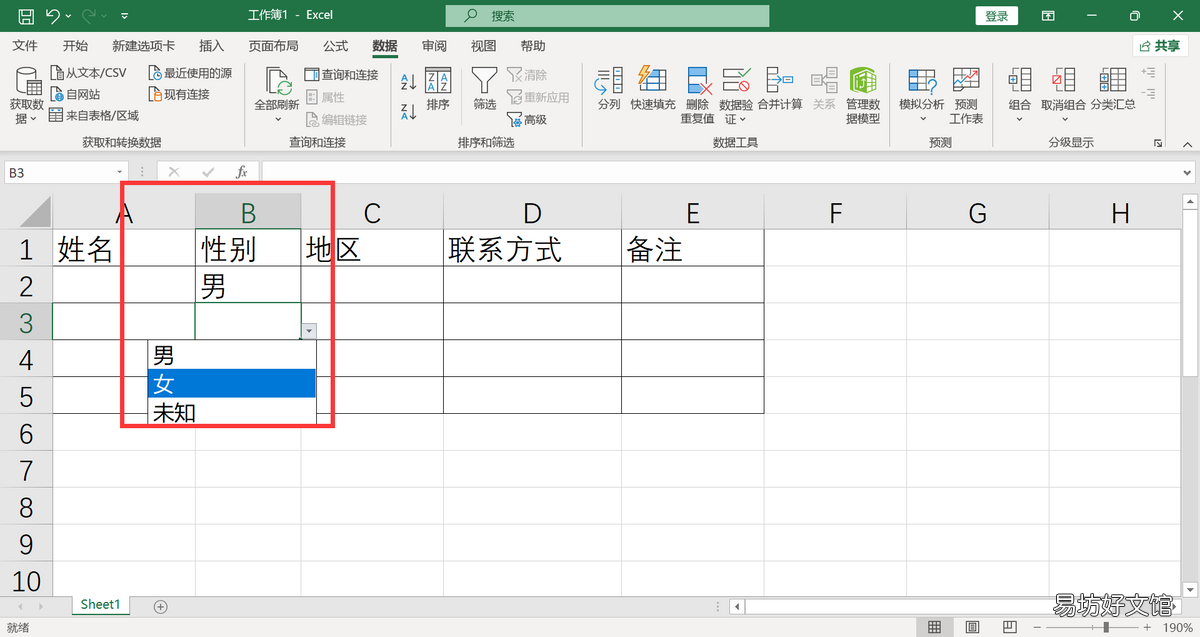The width and height of the screenshot is (1200, 637).
Task: Select 未知 in the dropdown list
Action: (232, 412)
